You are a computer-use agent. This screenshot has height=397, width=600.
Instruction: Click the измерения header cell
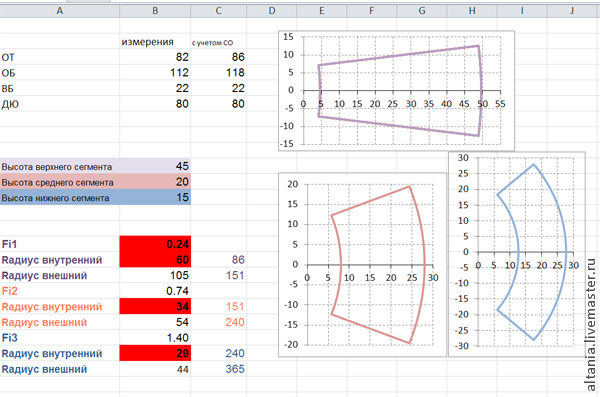pos(155,42)
